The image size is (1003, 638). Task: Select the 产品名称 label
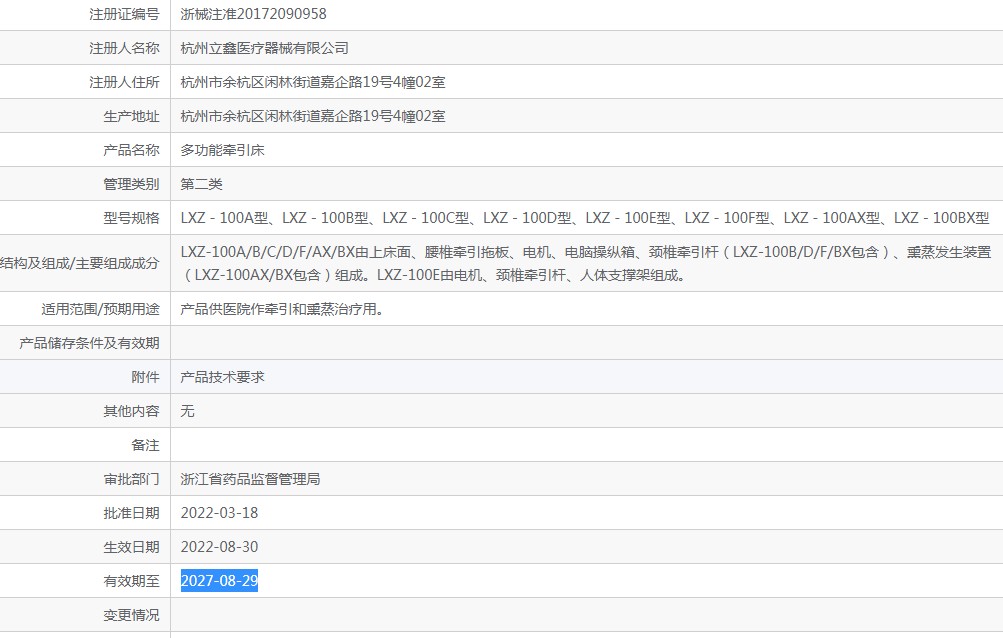click(x=131, y=150)
